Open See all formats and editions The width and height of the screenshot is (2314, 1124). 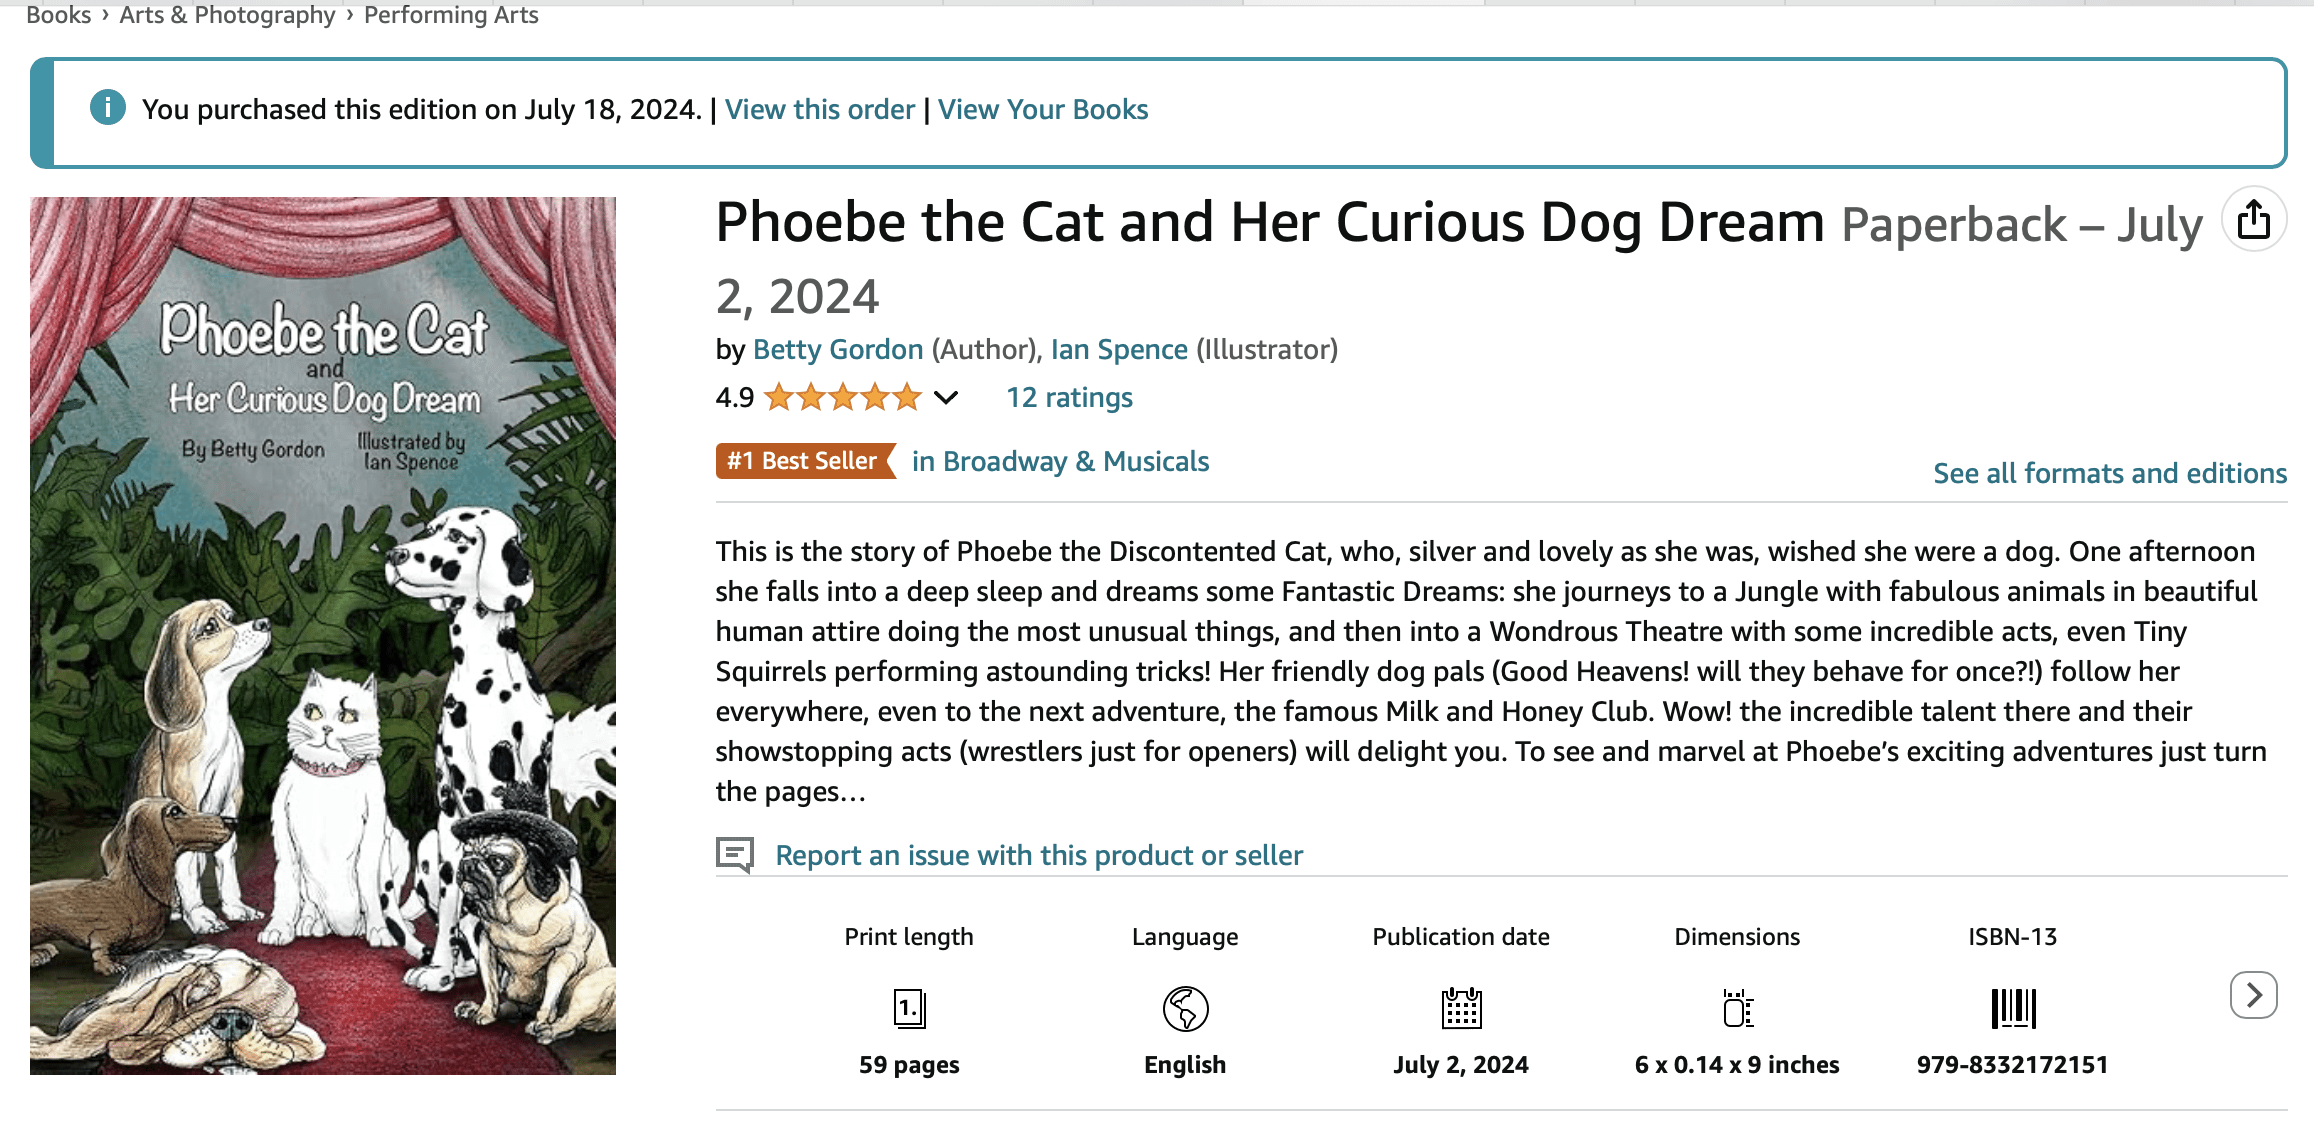(2110, 473)
